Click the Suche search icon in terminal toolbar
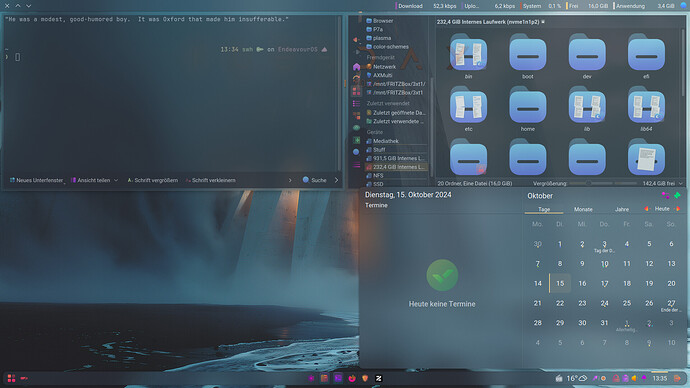 coord(306,180)
